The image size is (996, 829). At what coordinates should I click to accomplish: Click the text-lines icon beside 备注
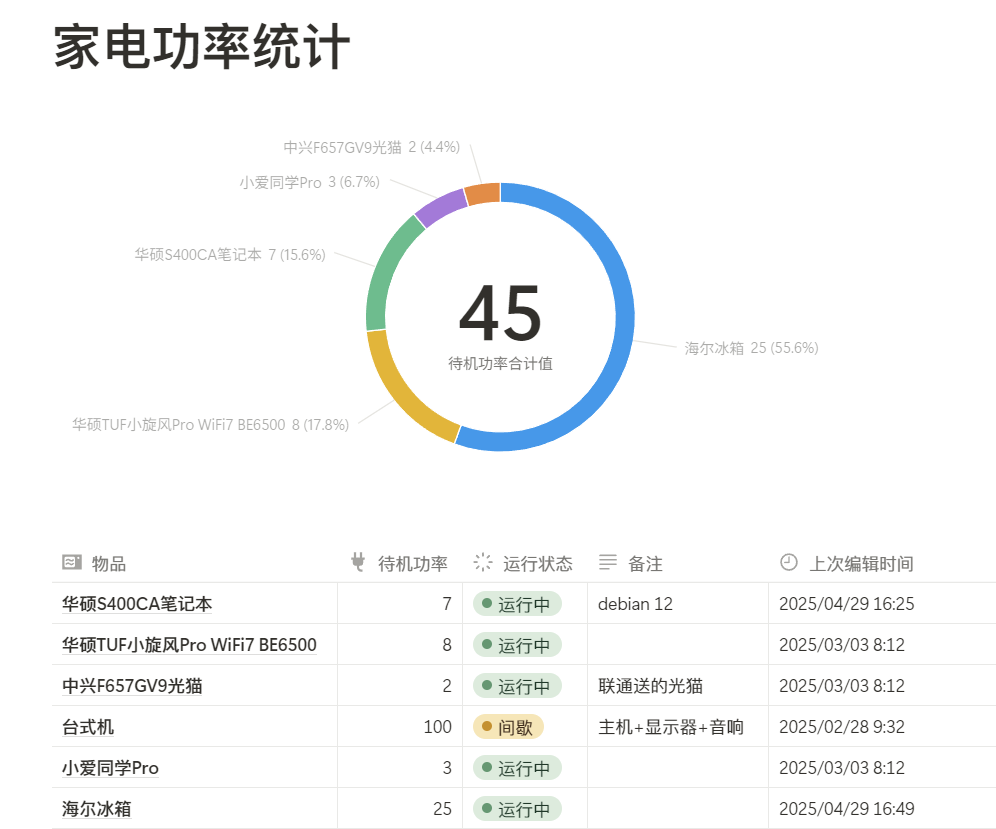608,563
